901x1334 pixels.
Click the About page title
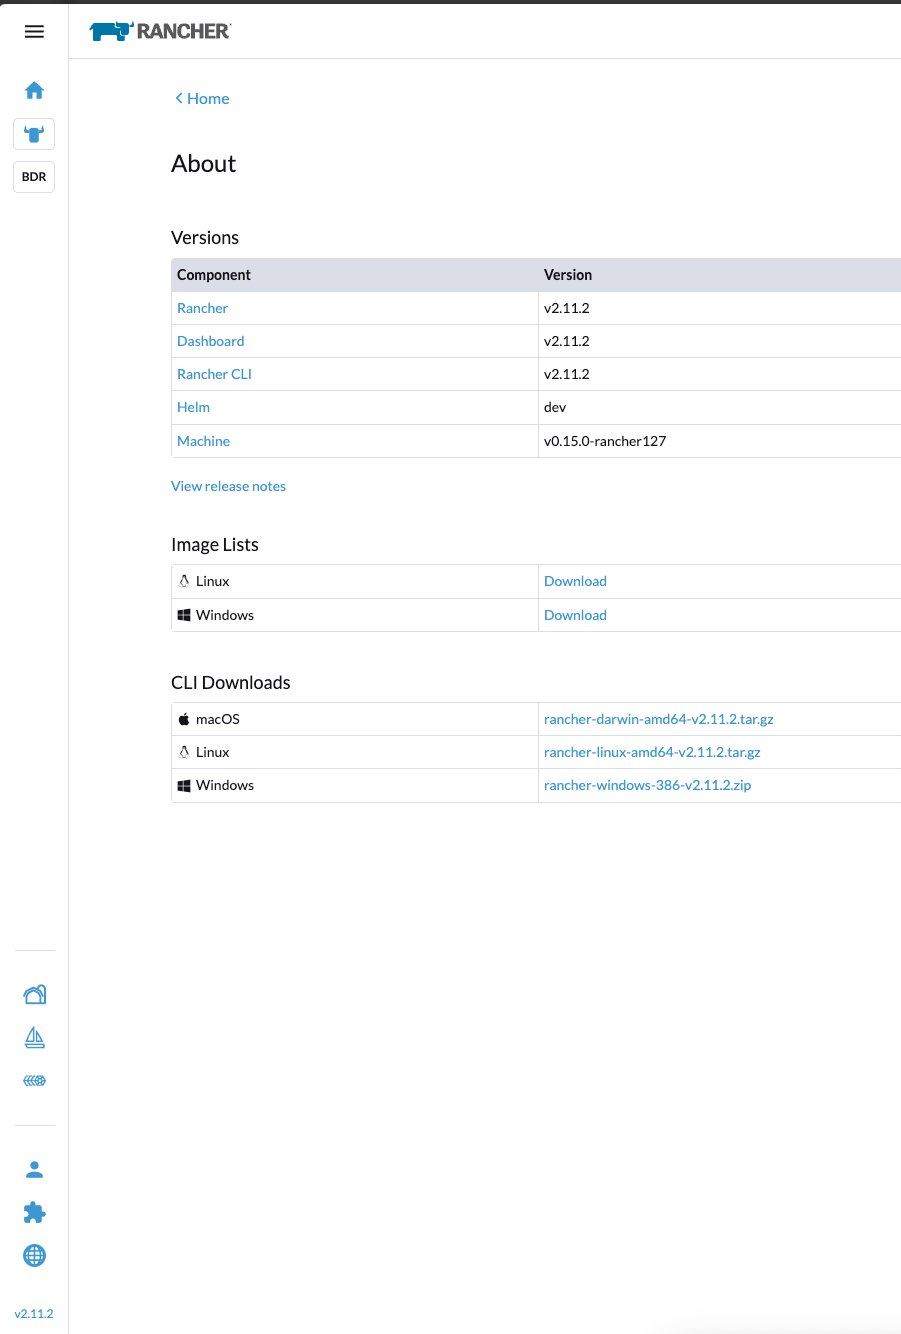coord(204,164)
